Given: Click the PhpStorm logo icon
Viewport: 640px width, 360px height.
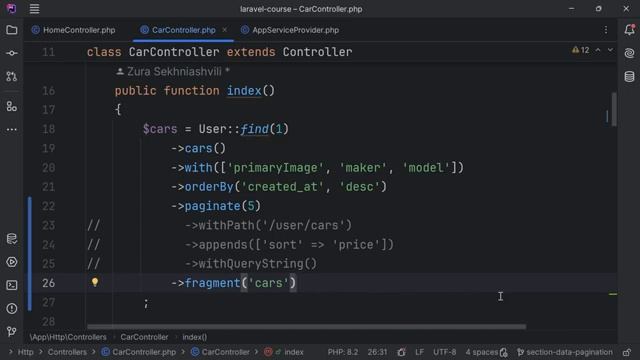Looking at the screenshot, I should click(11, 9).
